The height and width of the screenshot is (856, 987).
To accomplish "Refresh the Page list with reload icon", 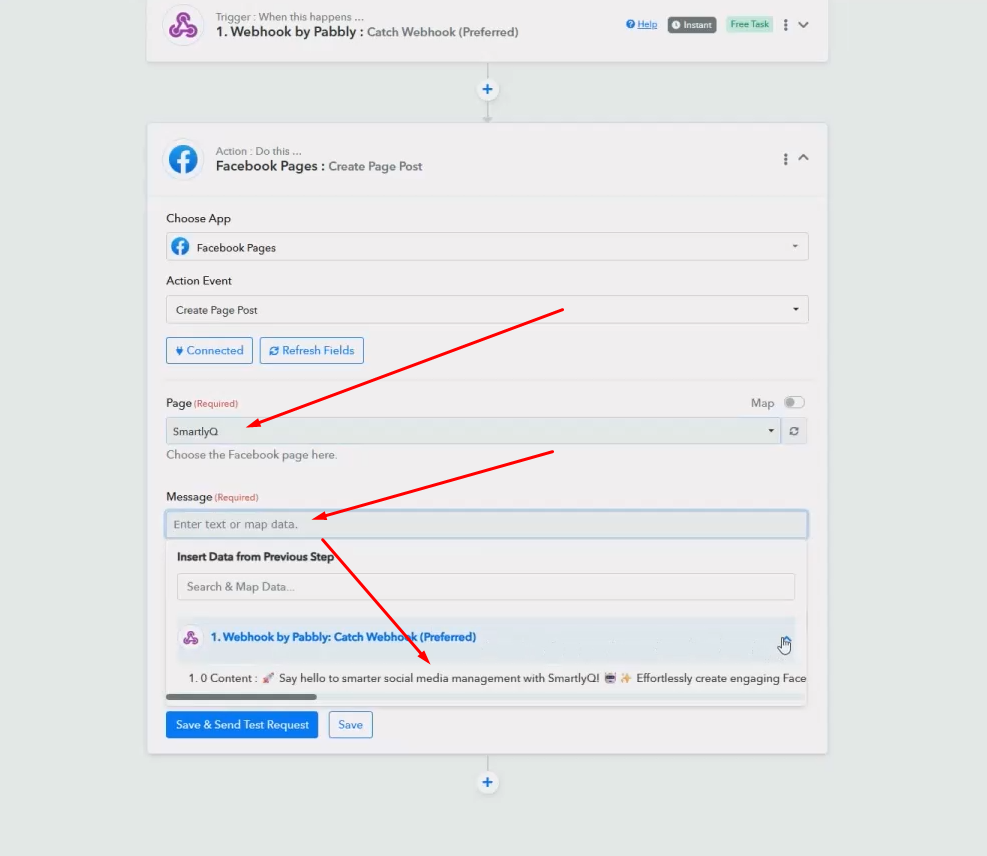I will (794, 431).
